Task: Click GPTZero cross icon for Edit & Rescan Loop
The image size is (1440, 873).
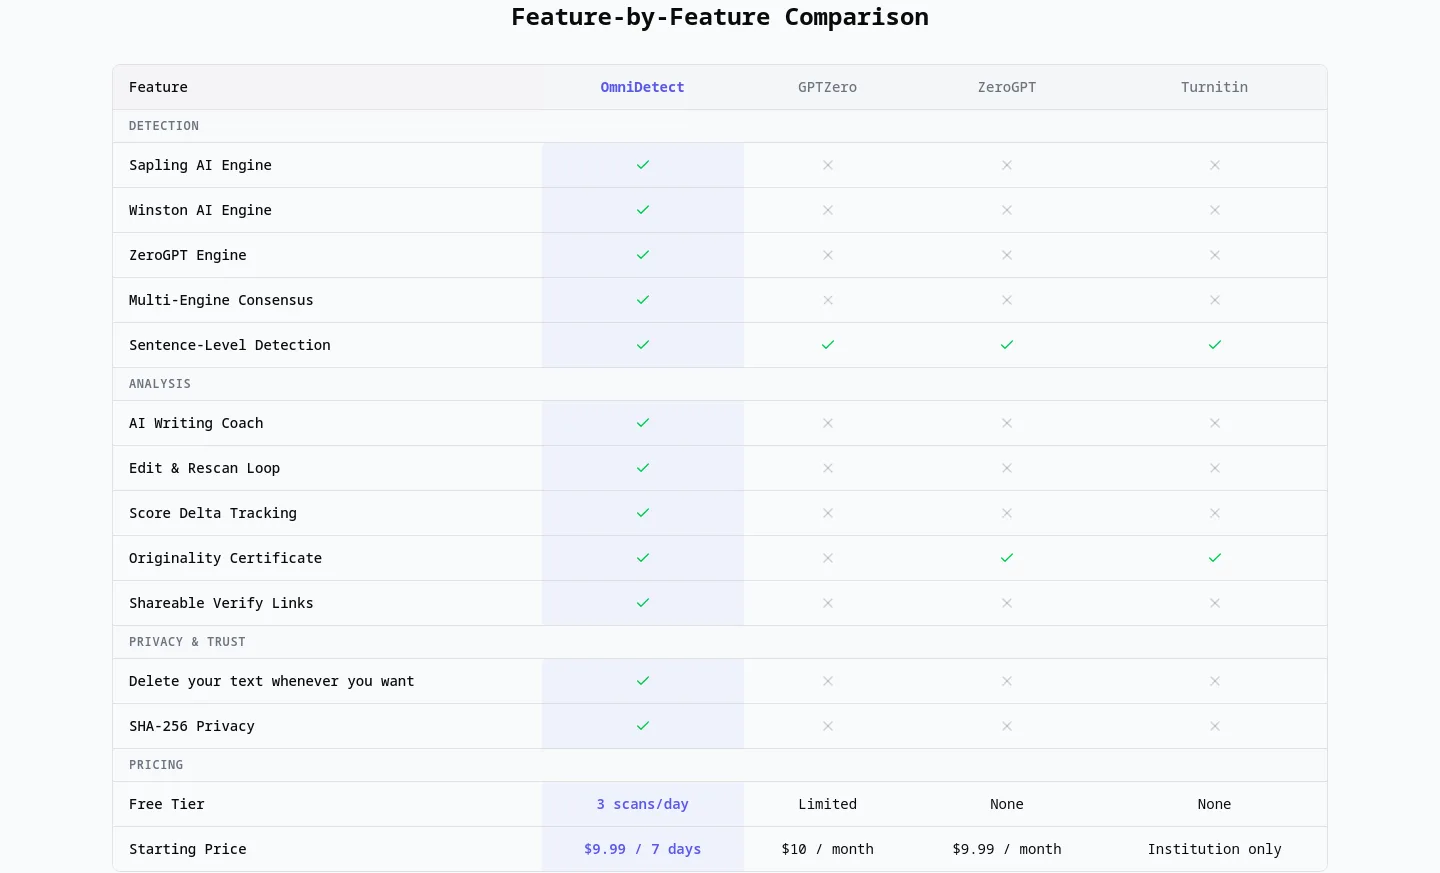Action: tap(828, 468)
